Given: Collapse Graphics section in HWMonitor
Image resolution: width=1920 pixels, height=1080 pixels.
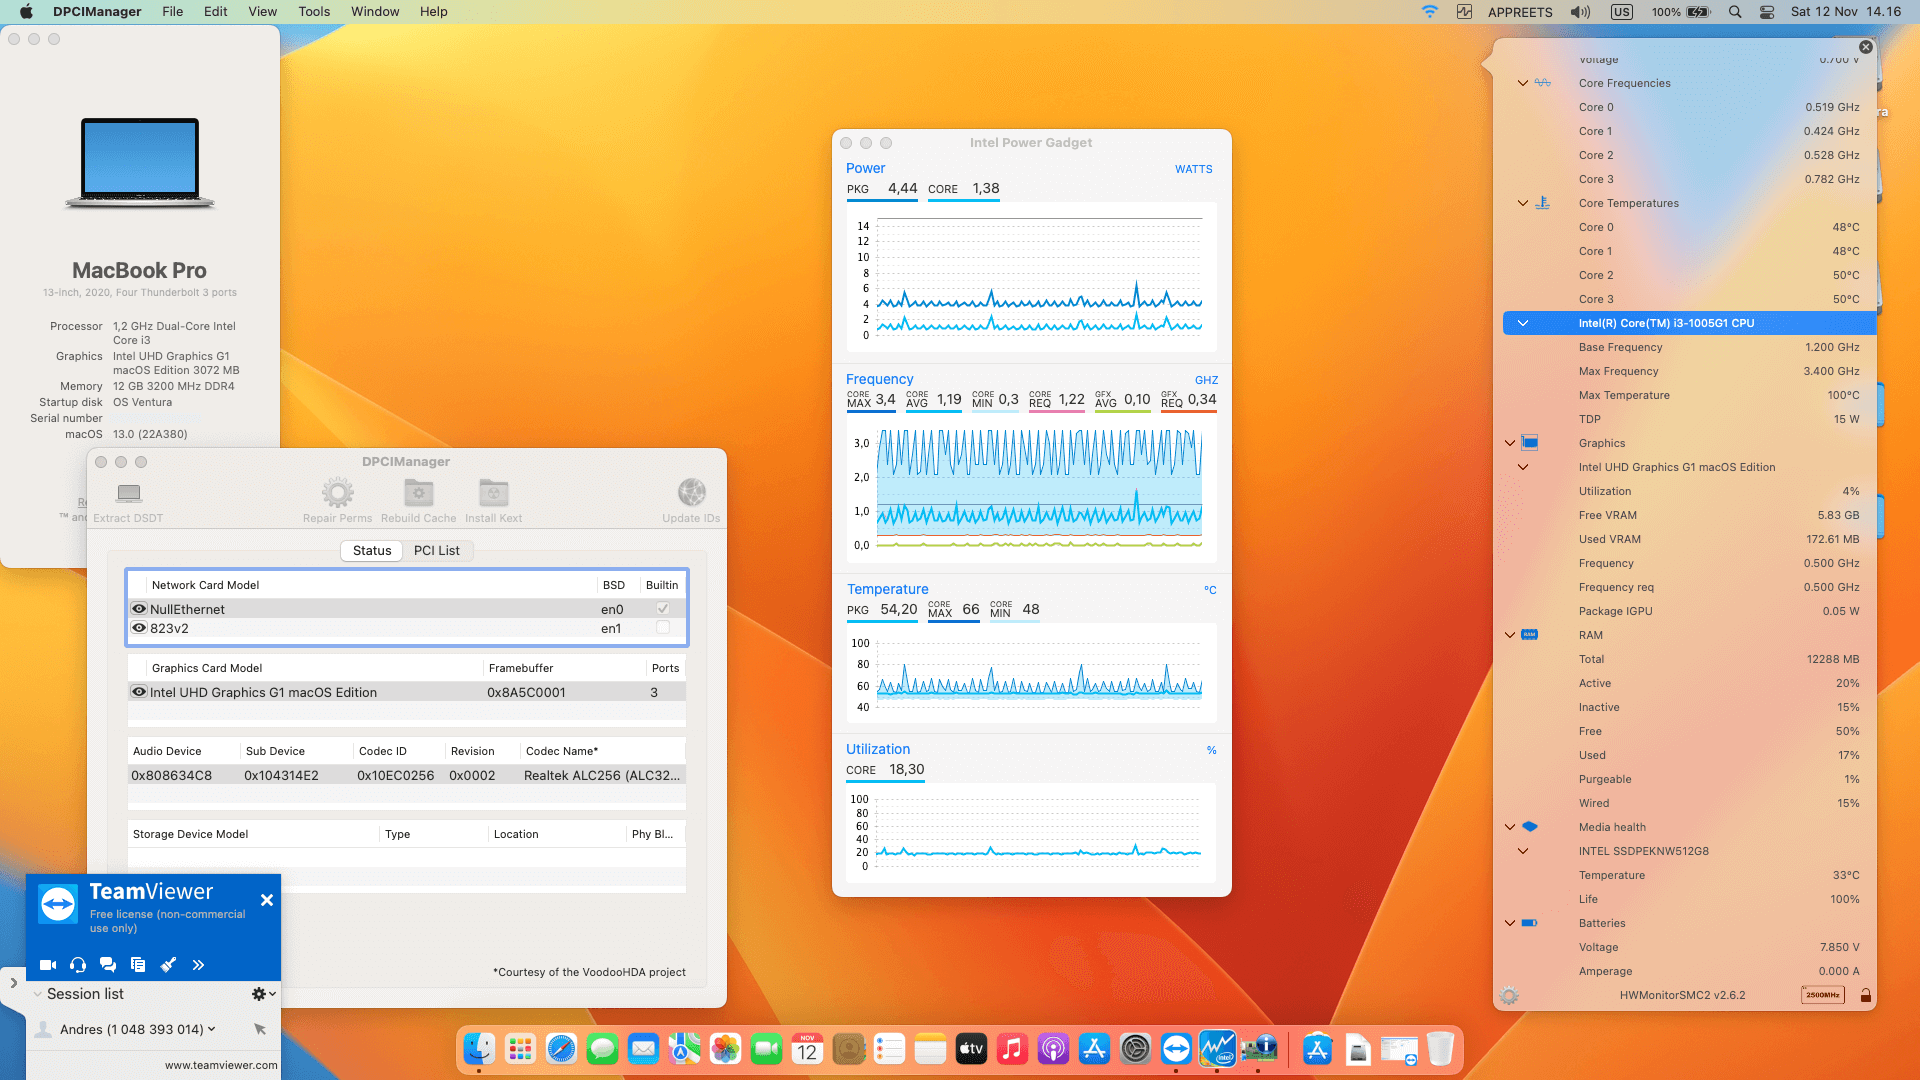Looking at the screenshot, I should (x=1510, y=443).
